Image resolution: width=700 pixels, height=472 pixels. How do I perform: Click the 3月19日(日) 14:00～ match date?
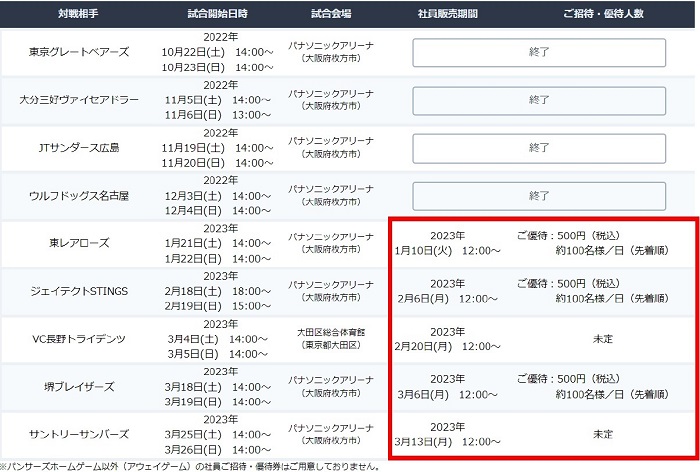pos(217,401)
